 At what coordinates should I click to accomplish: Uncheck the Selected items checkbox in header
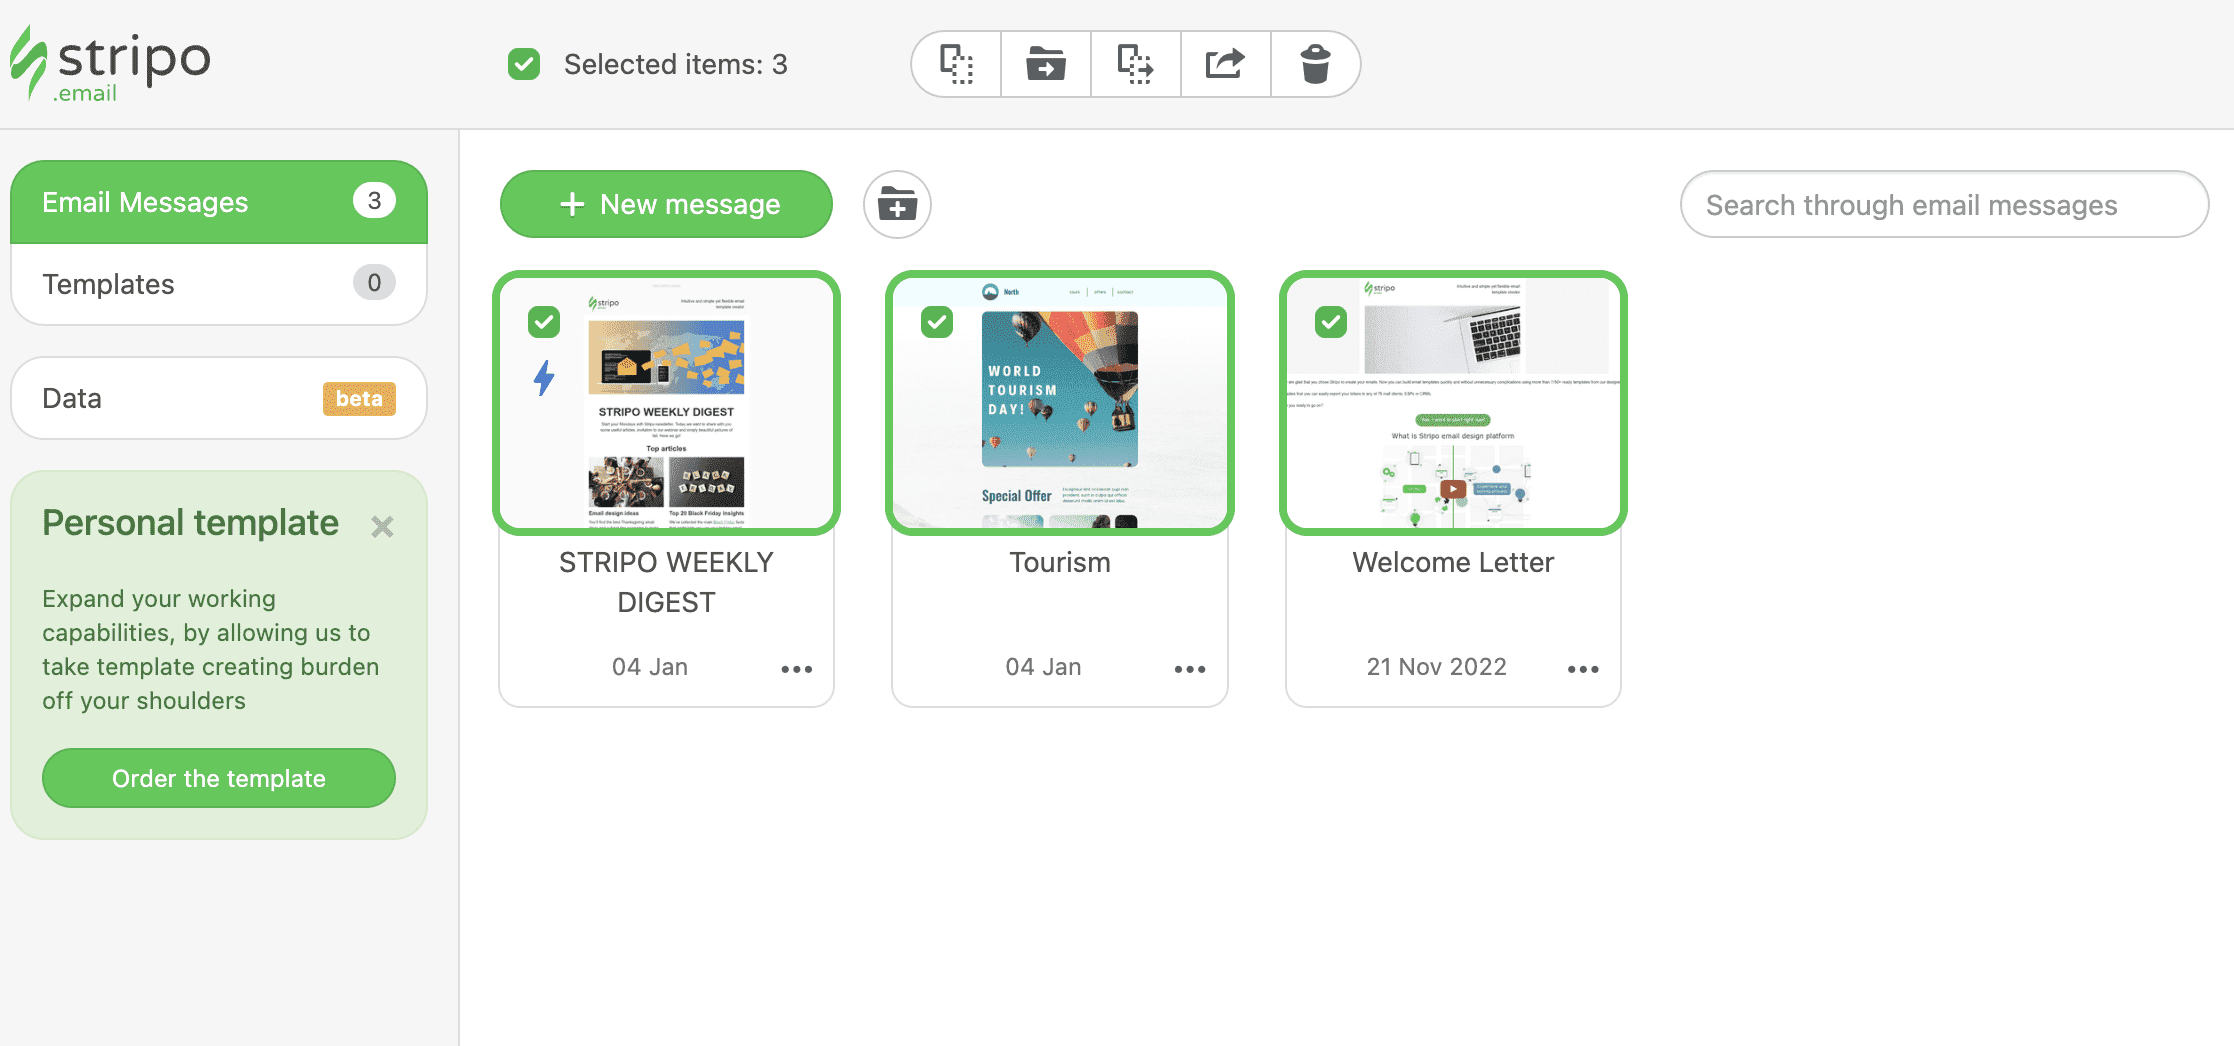(x=524, y=63)
